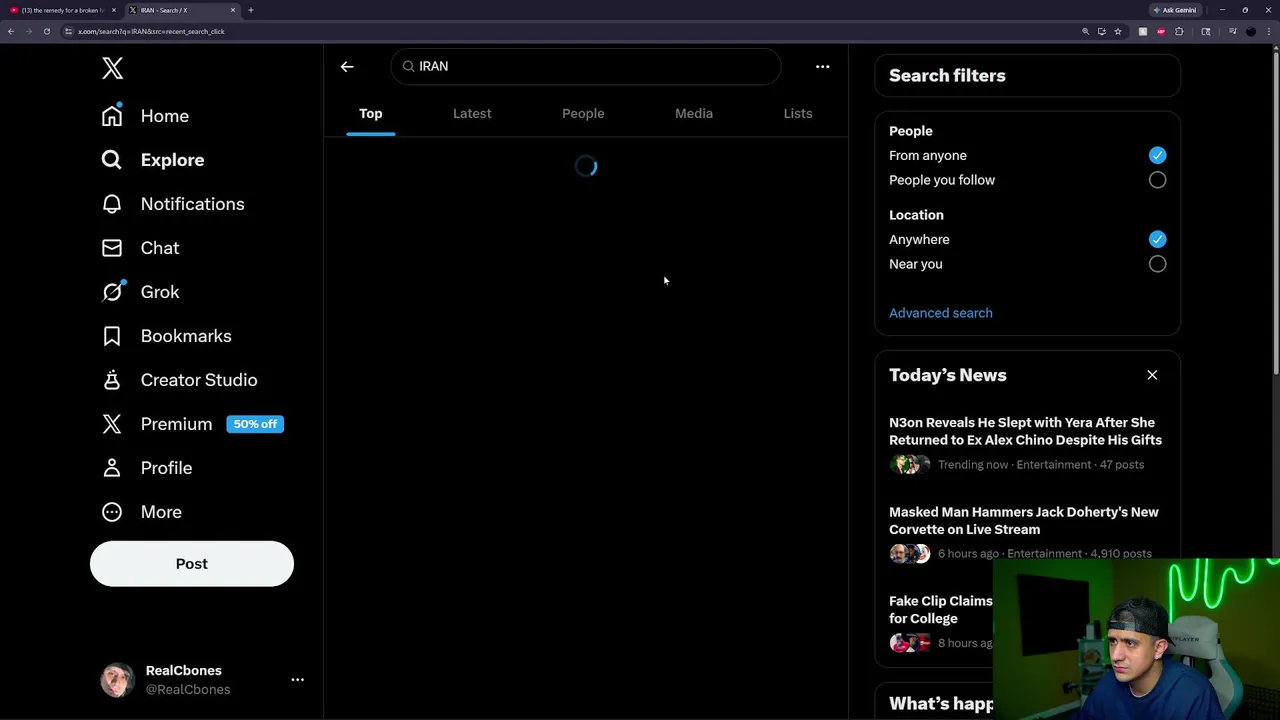1280x720 pixels.
Task: Open Explore via the magnifier icon
Action: point(112,160)
